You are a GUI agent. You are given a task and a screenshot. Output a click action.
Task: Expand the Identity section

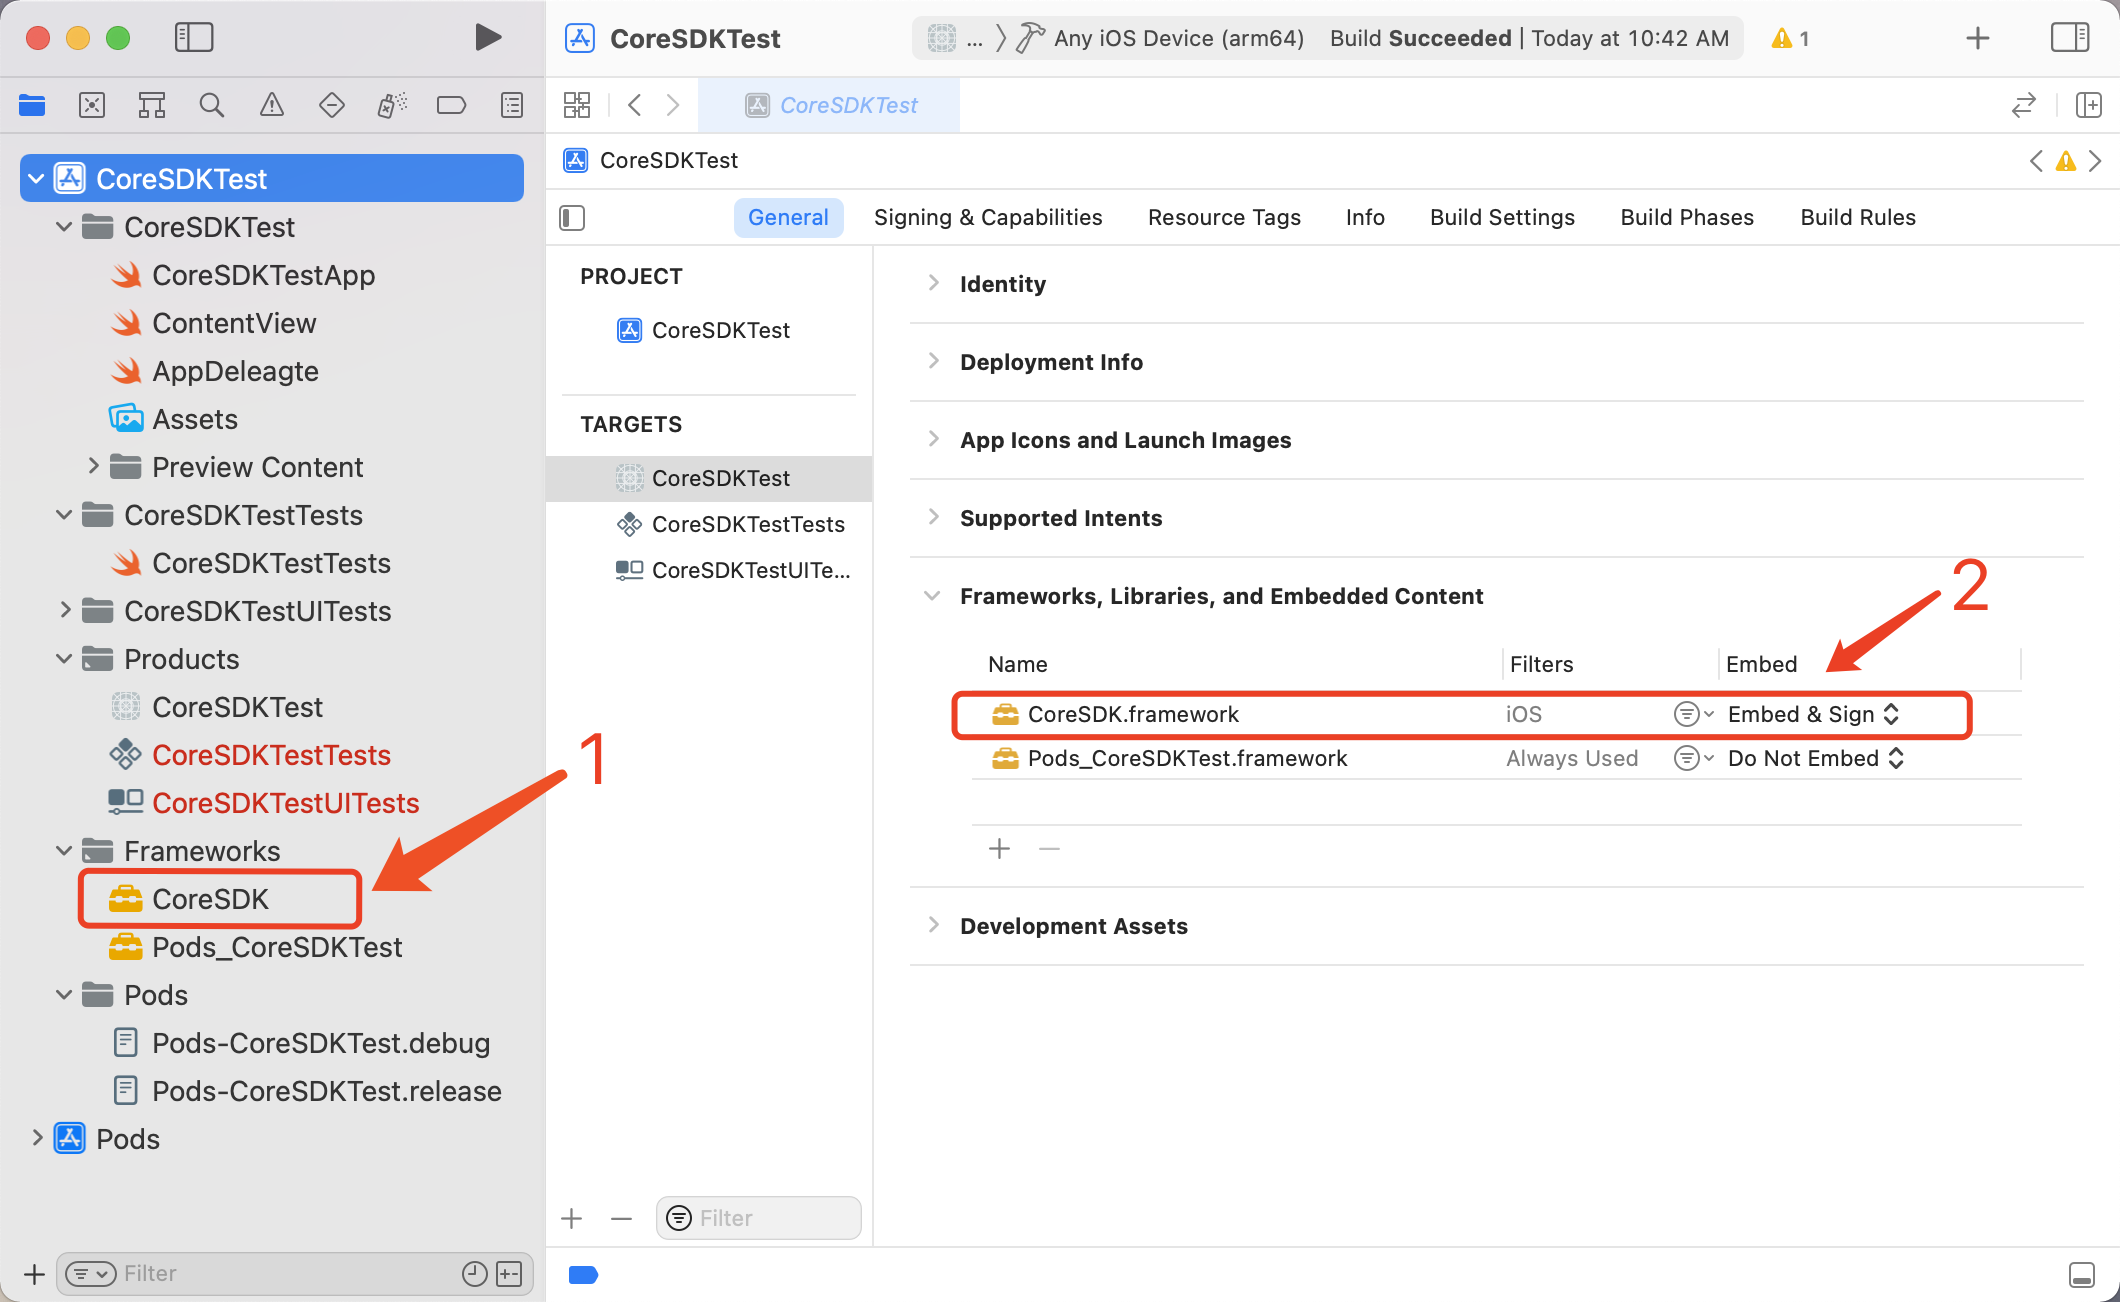[x=933, y=283]
